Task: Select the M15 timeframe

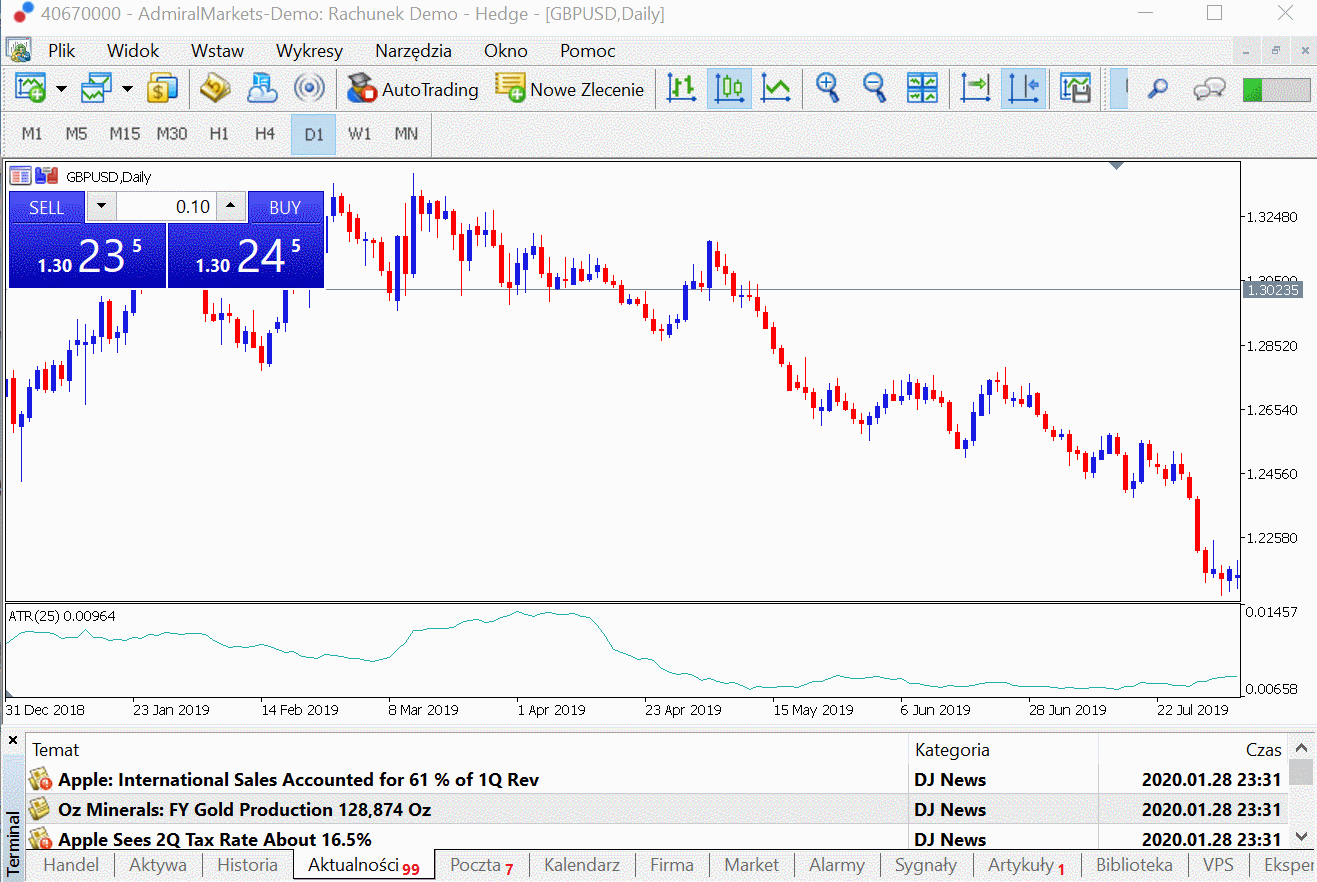Action: 124,134
